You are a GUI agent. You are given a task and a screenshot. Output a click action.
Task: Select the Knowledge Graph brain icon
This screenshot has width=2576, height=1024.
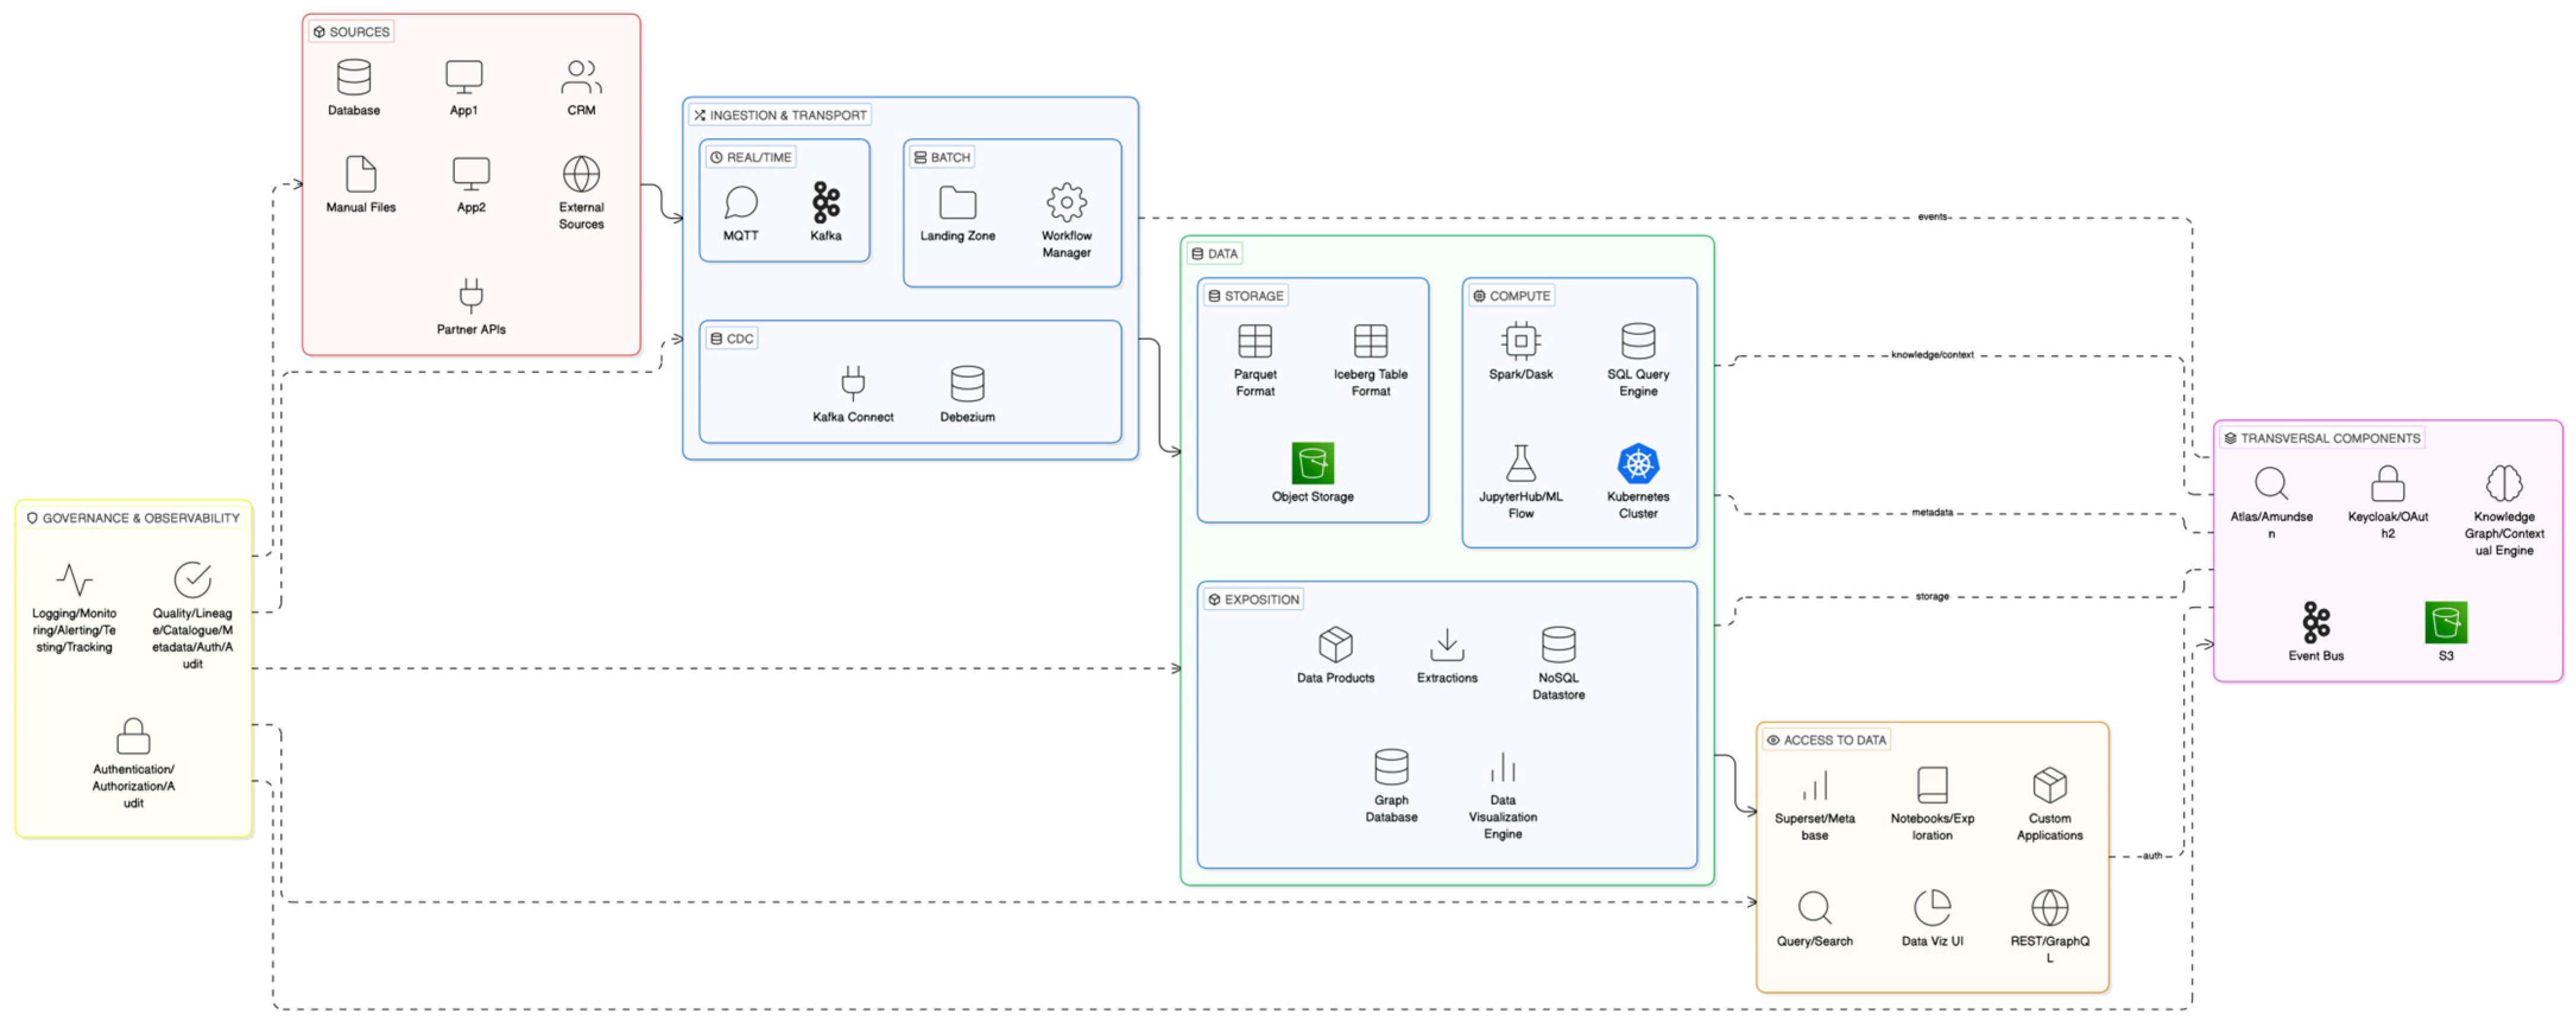tap(2503, 484)
